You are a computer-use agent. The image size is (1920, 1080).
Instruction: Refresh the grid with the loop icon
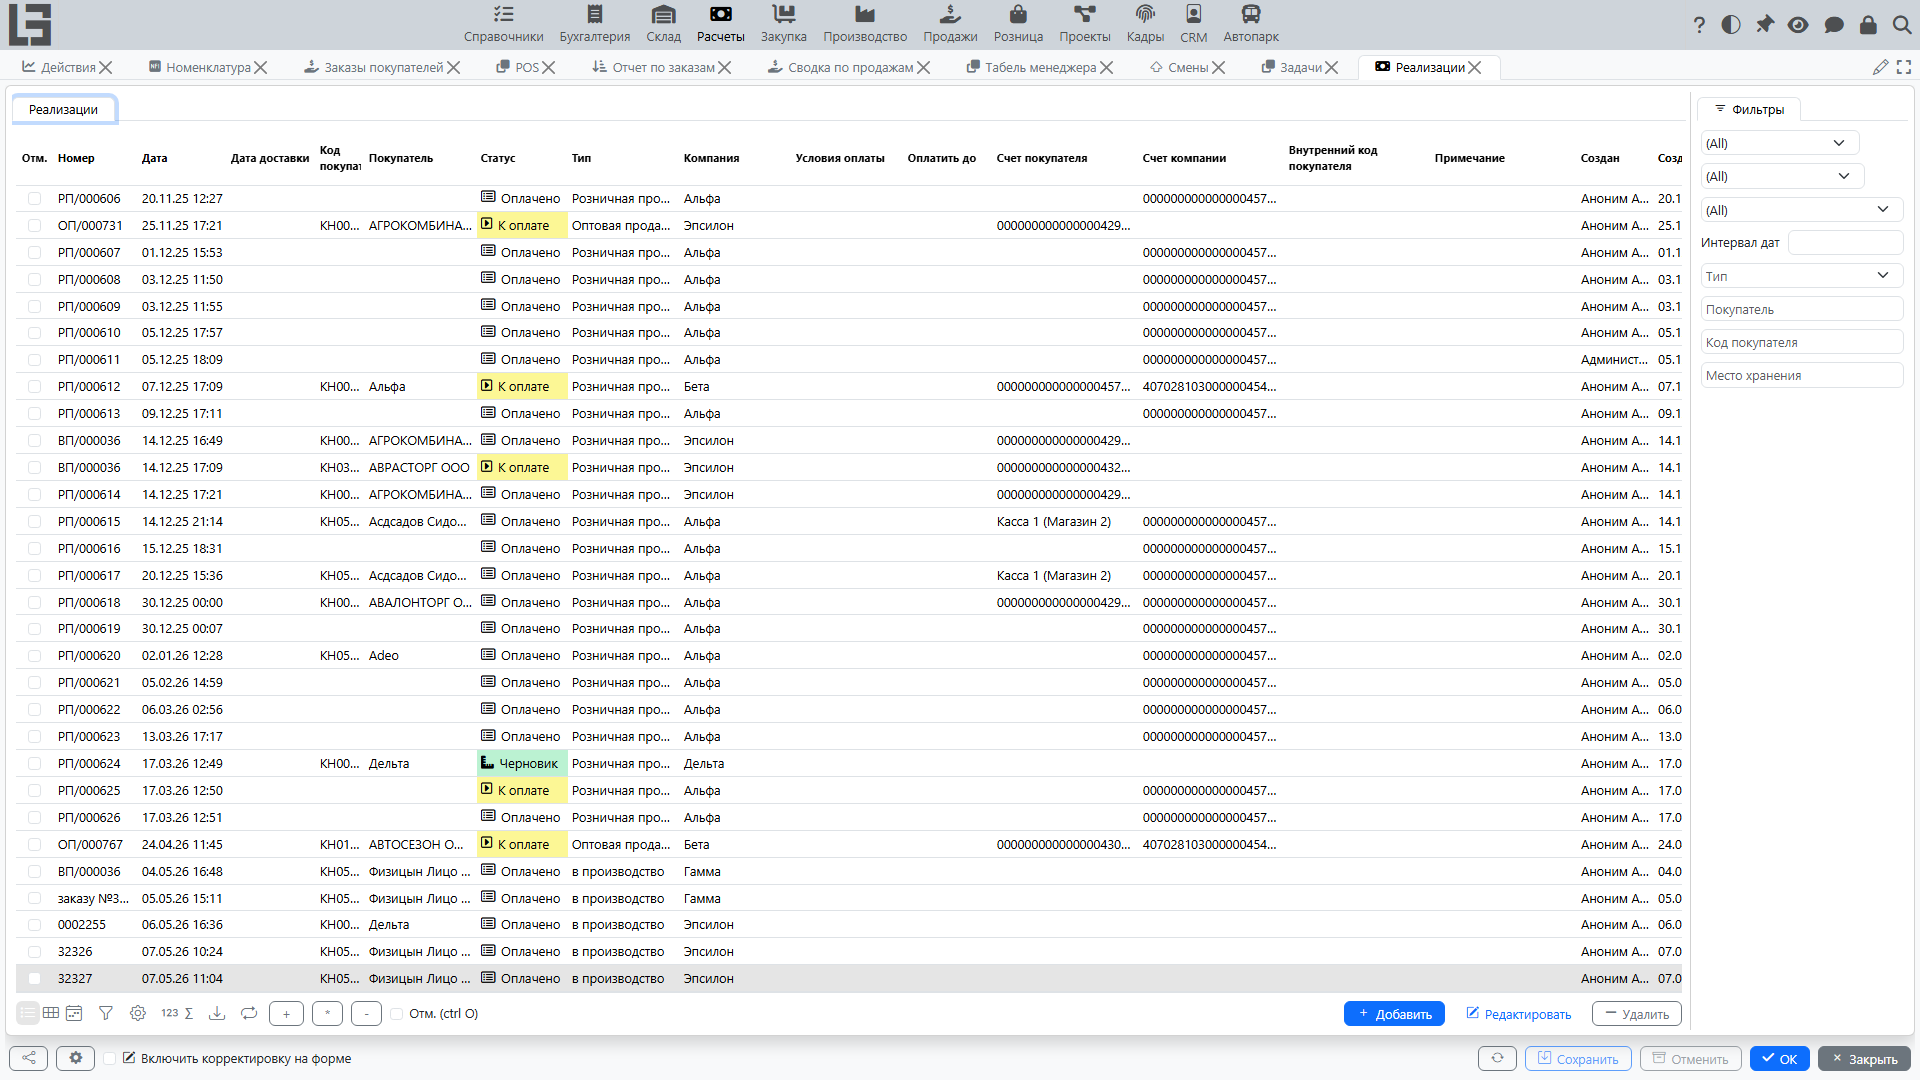[x=249, y=1013]
